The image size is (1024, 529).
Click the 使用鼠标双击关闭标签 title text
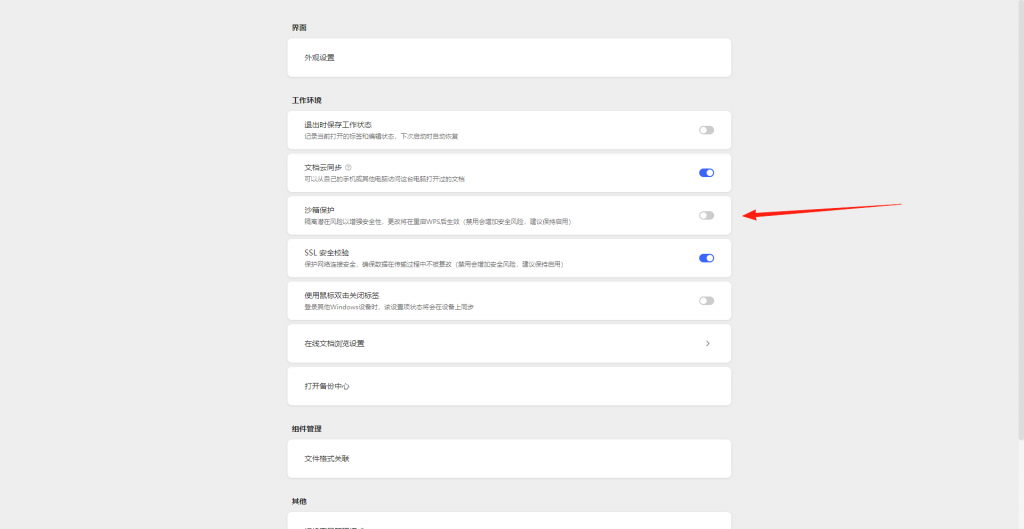tap(342, 296)
